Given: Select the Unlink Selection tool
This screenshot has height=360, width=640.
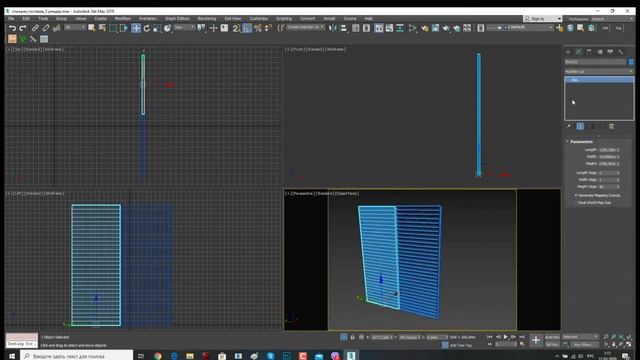Looking at the screenshot, I should (46, 28).
